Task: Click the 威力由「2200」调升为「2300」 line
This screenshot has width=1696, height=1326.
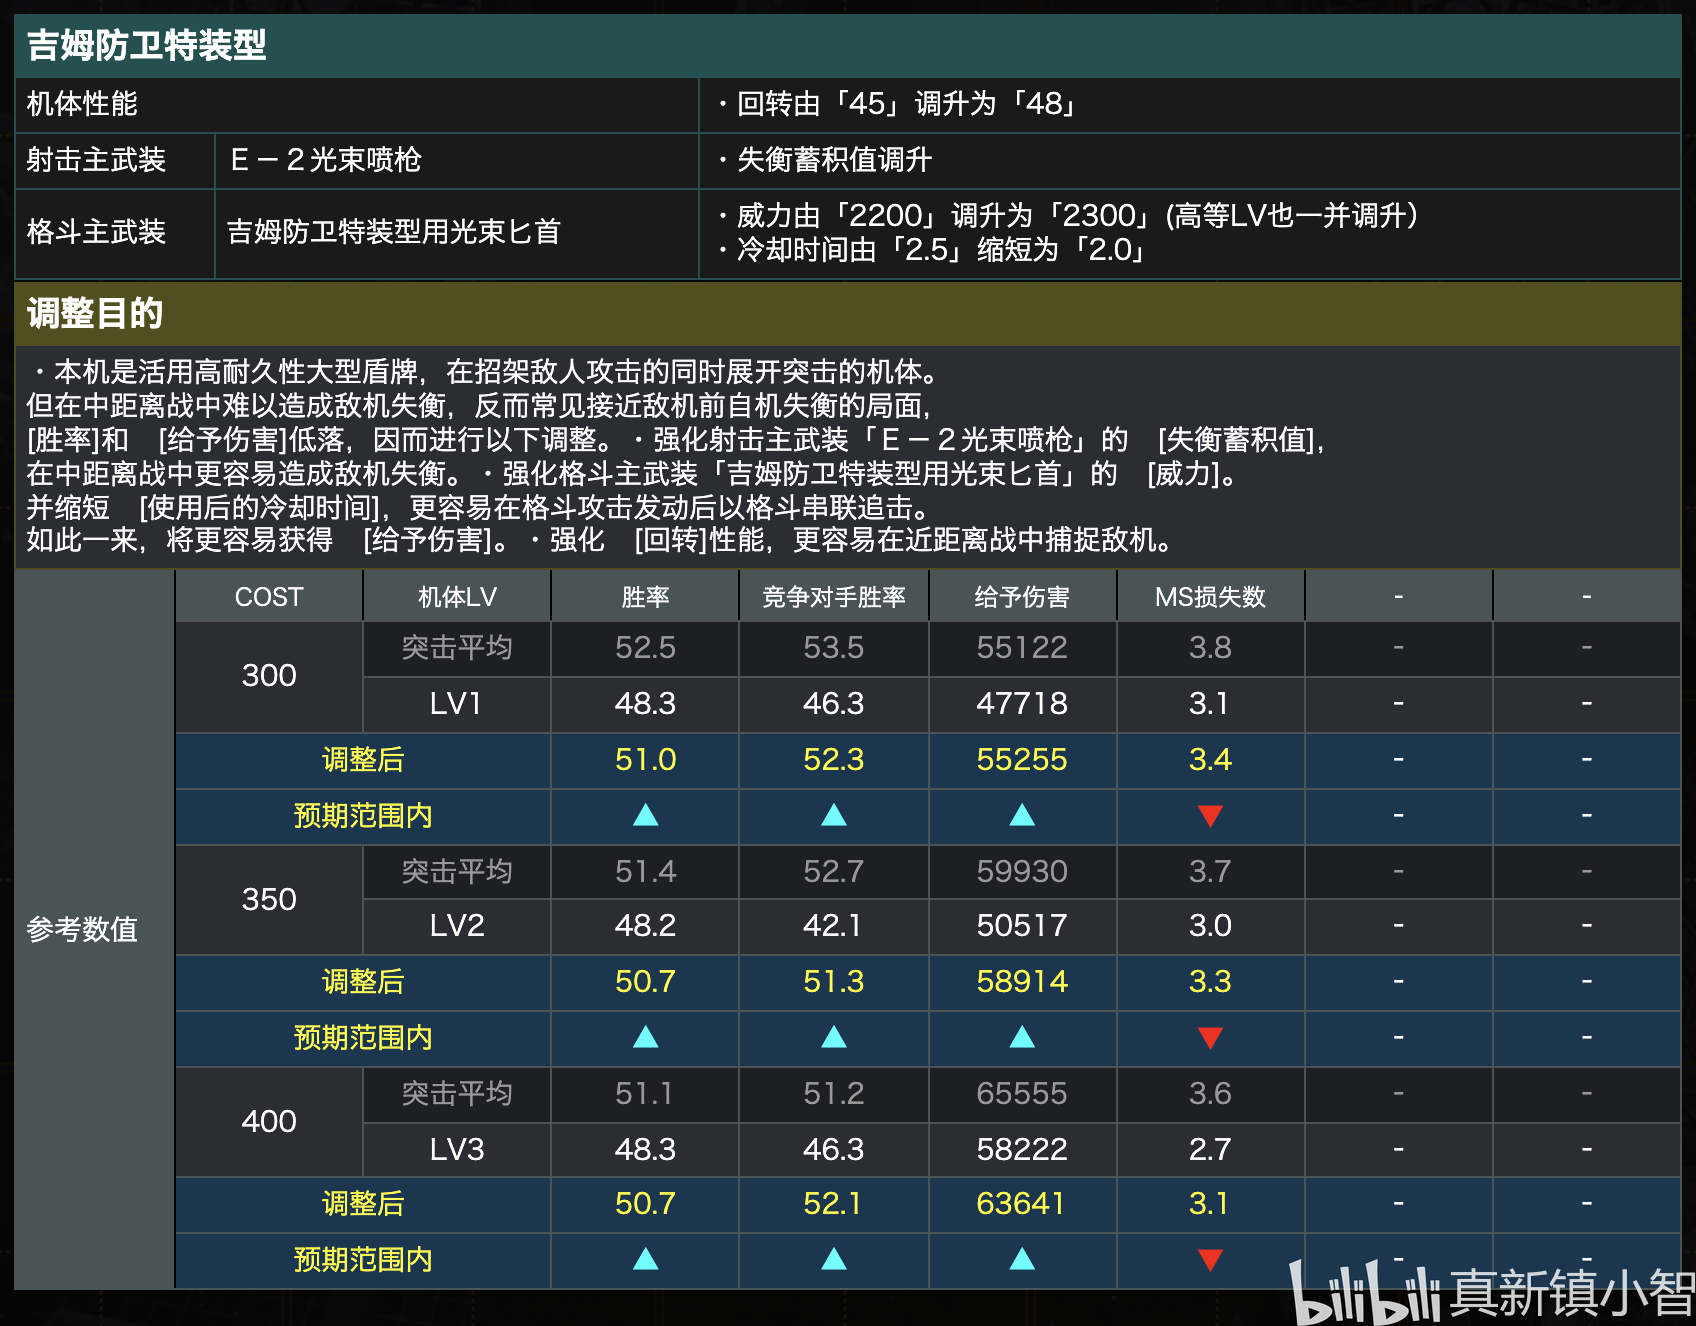Action: [1068, 215]
